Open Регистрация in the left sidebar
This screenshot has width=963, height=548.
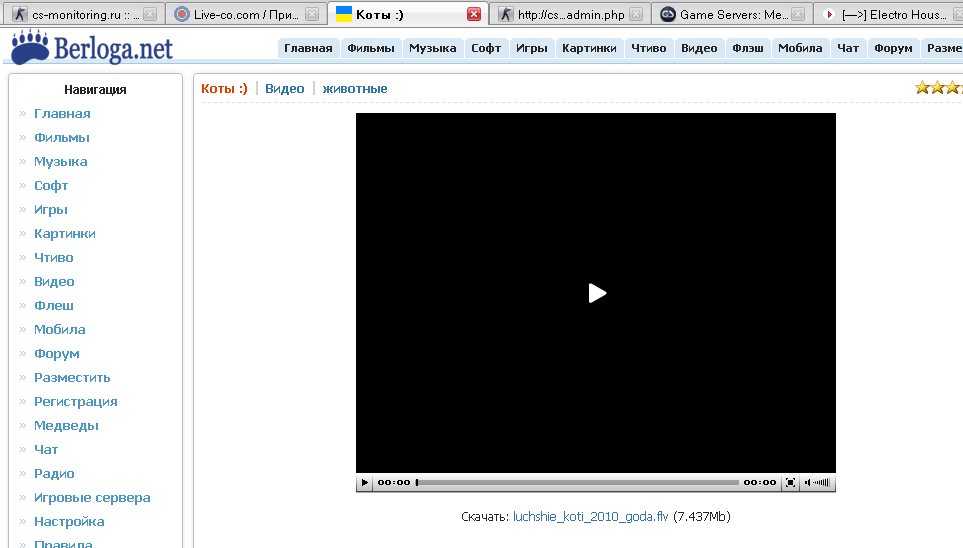coord(76,402)
